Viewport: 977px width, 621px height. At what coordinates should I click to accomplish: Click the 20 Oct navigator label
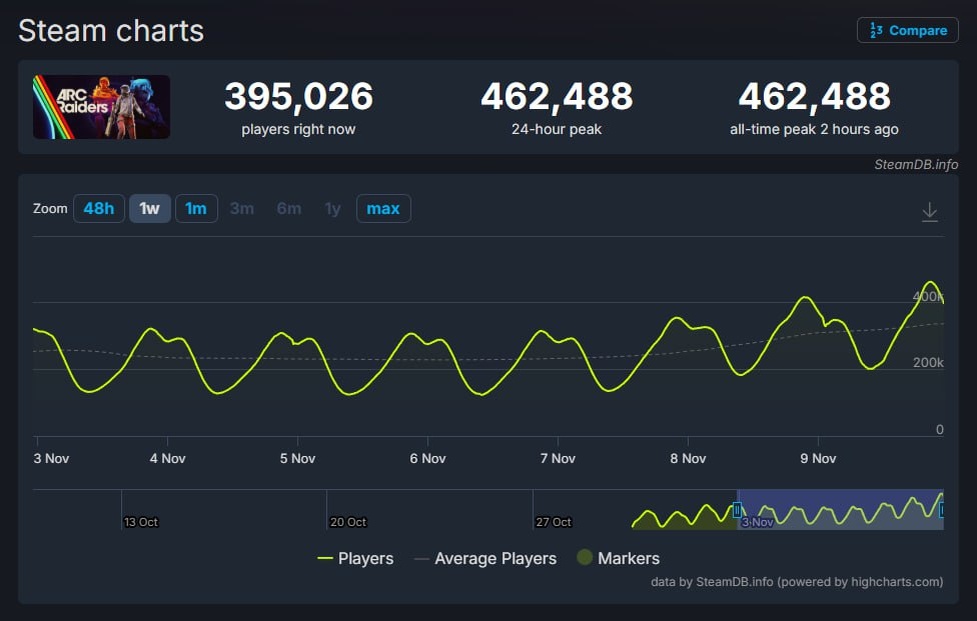click(348, 522)
